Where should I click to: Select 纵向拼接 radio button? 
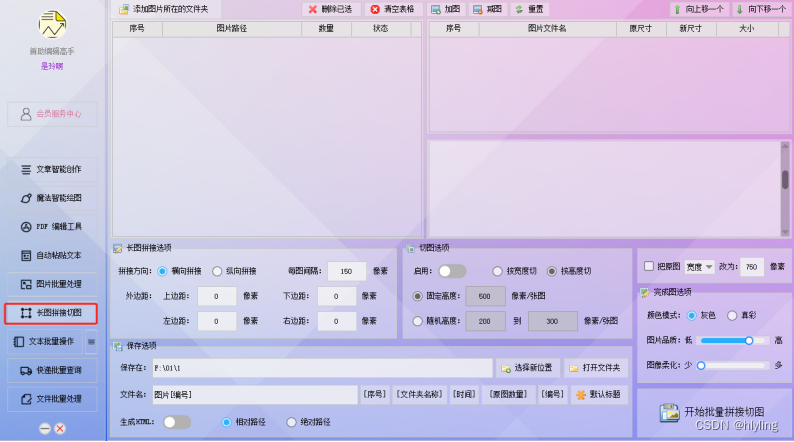[x=217, y=271]
